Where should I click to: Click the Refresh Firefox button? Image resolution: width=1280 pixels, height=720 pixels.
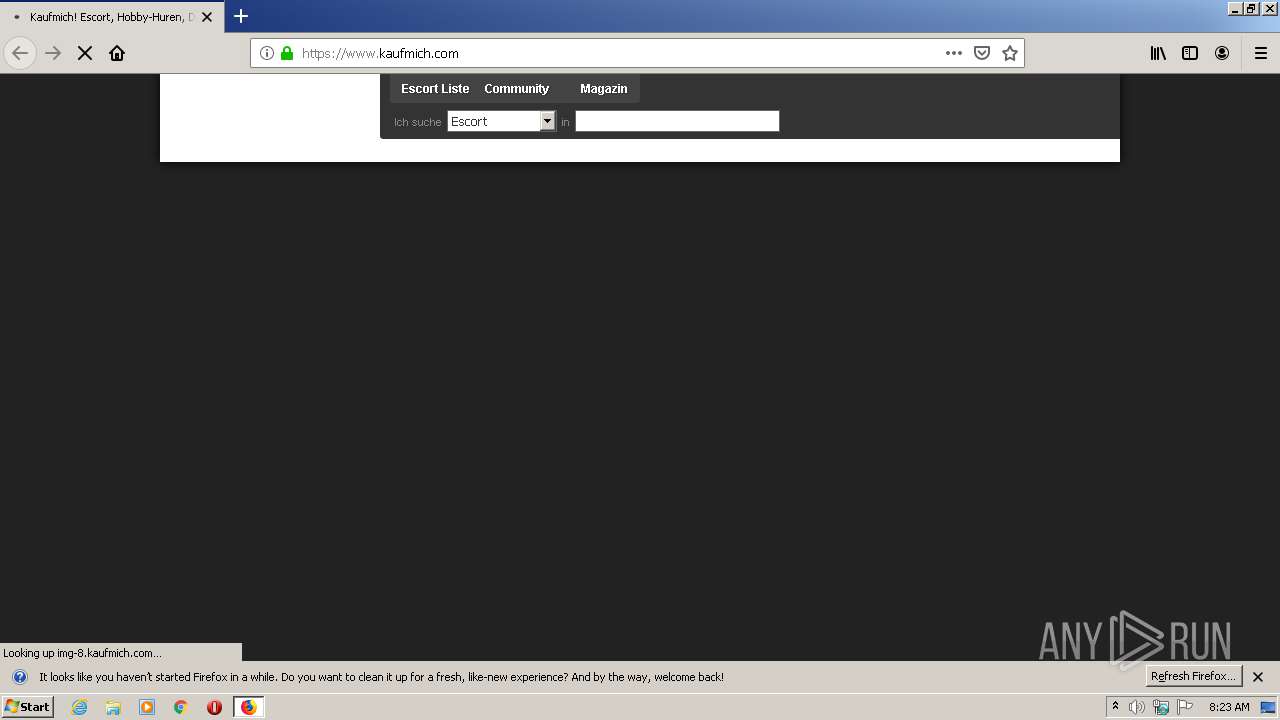coord(1193,676)
